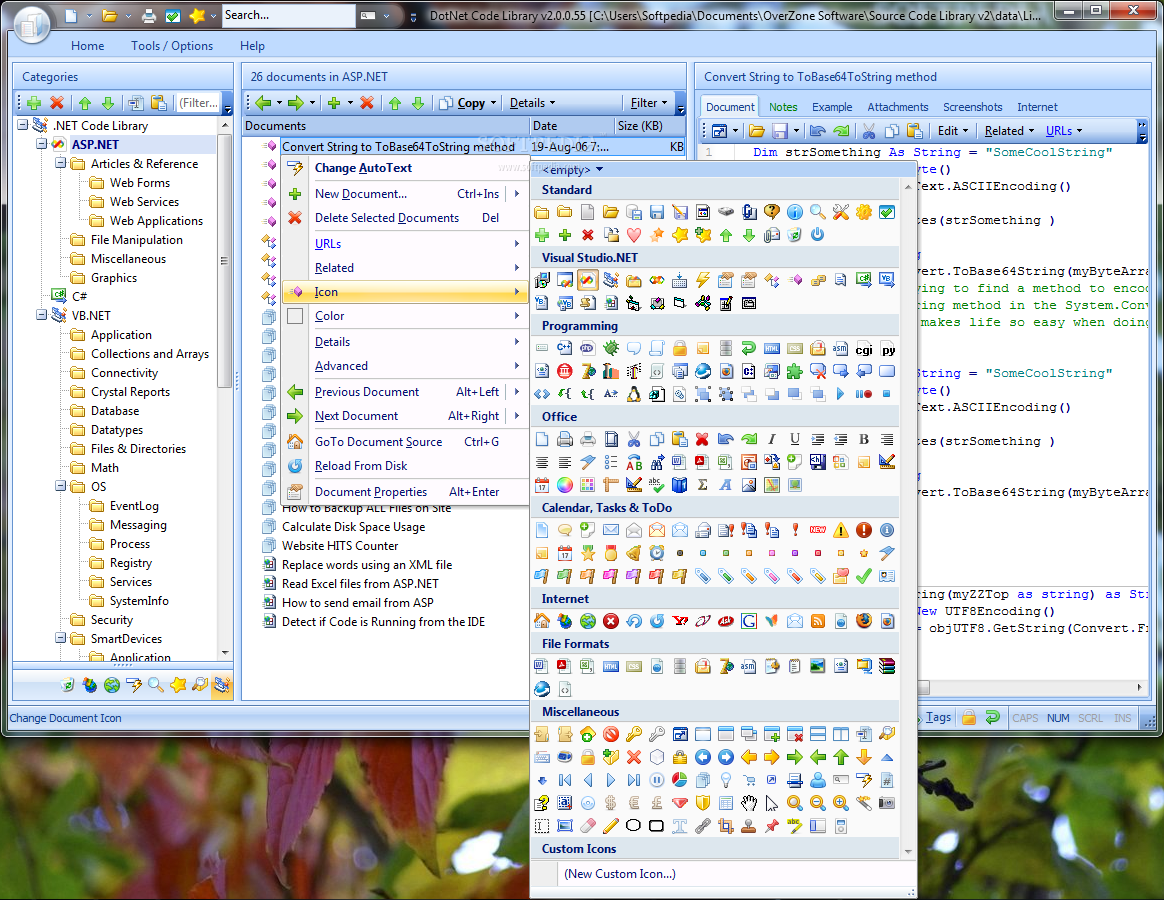
Task: Choose the small green square marker icon
Action: point(725,553)
